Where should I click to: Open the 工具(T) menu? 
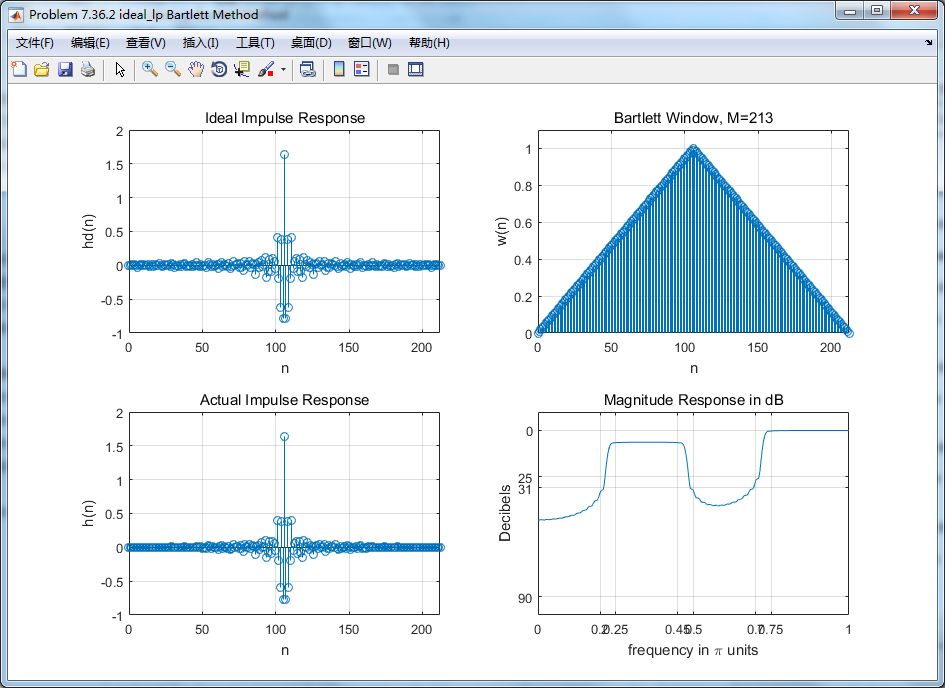coord(255,43)
